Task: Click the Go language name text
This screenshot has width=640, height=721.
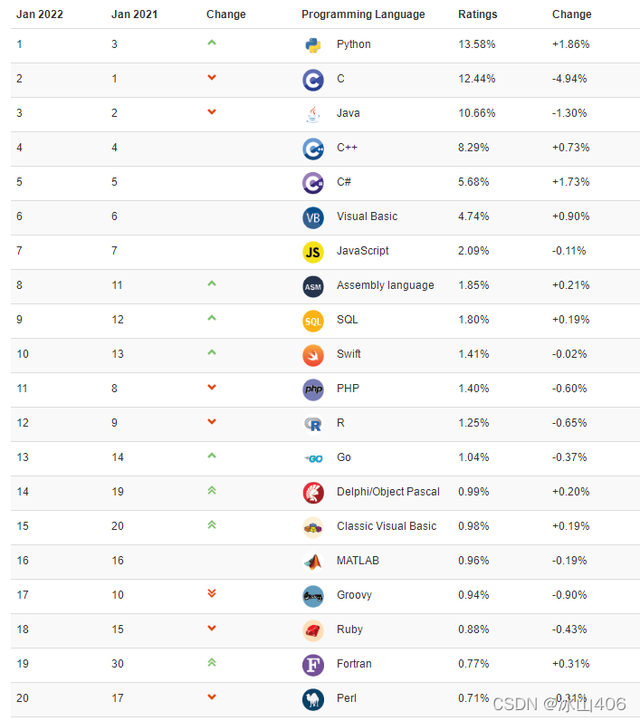Action: (x=344, y=457)
